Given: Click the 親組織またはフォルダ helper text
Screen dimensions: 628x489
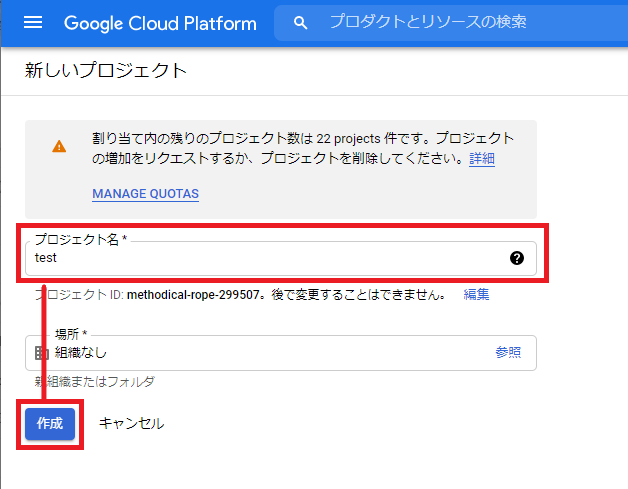Looking at the screenshot, I should tap(95, 382).
